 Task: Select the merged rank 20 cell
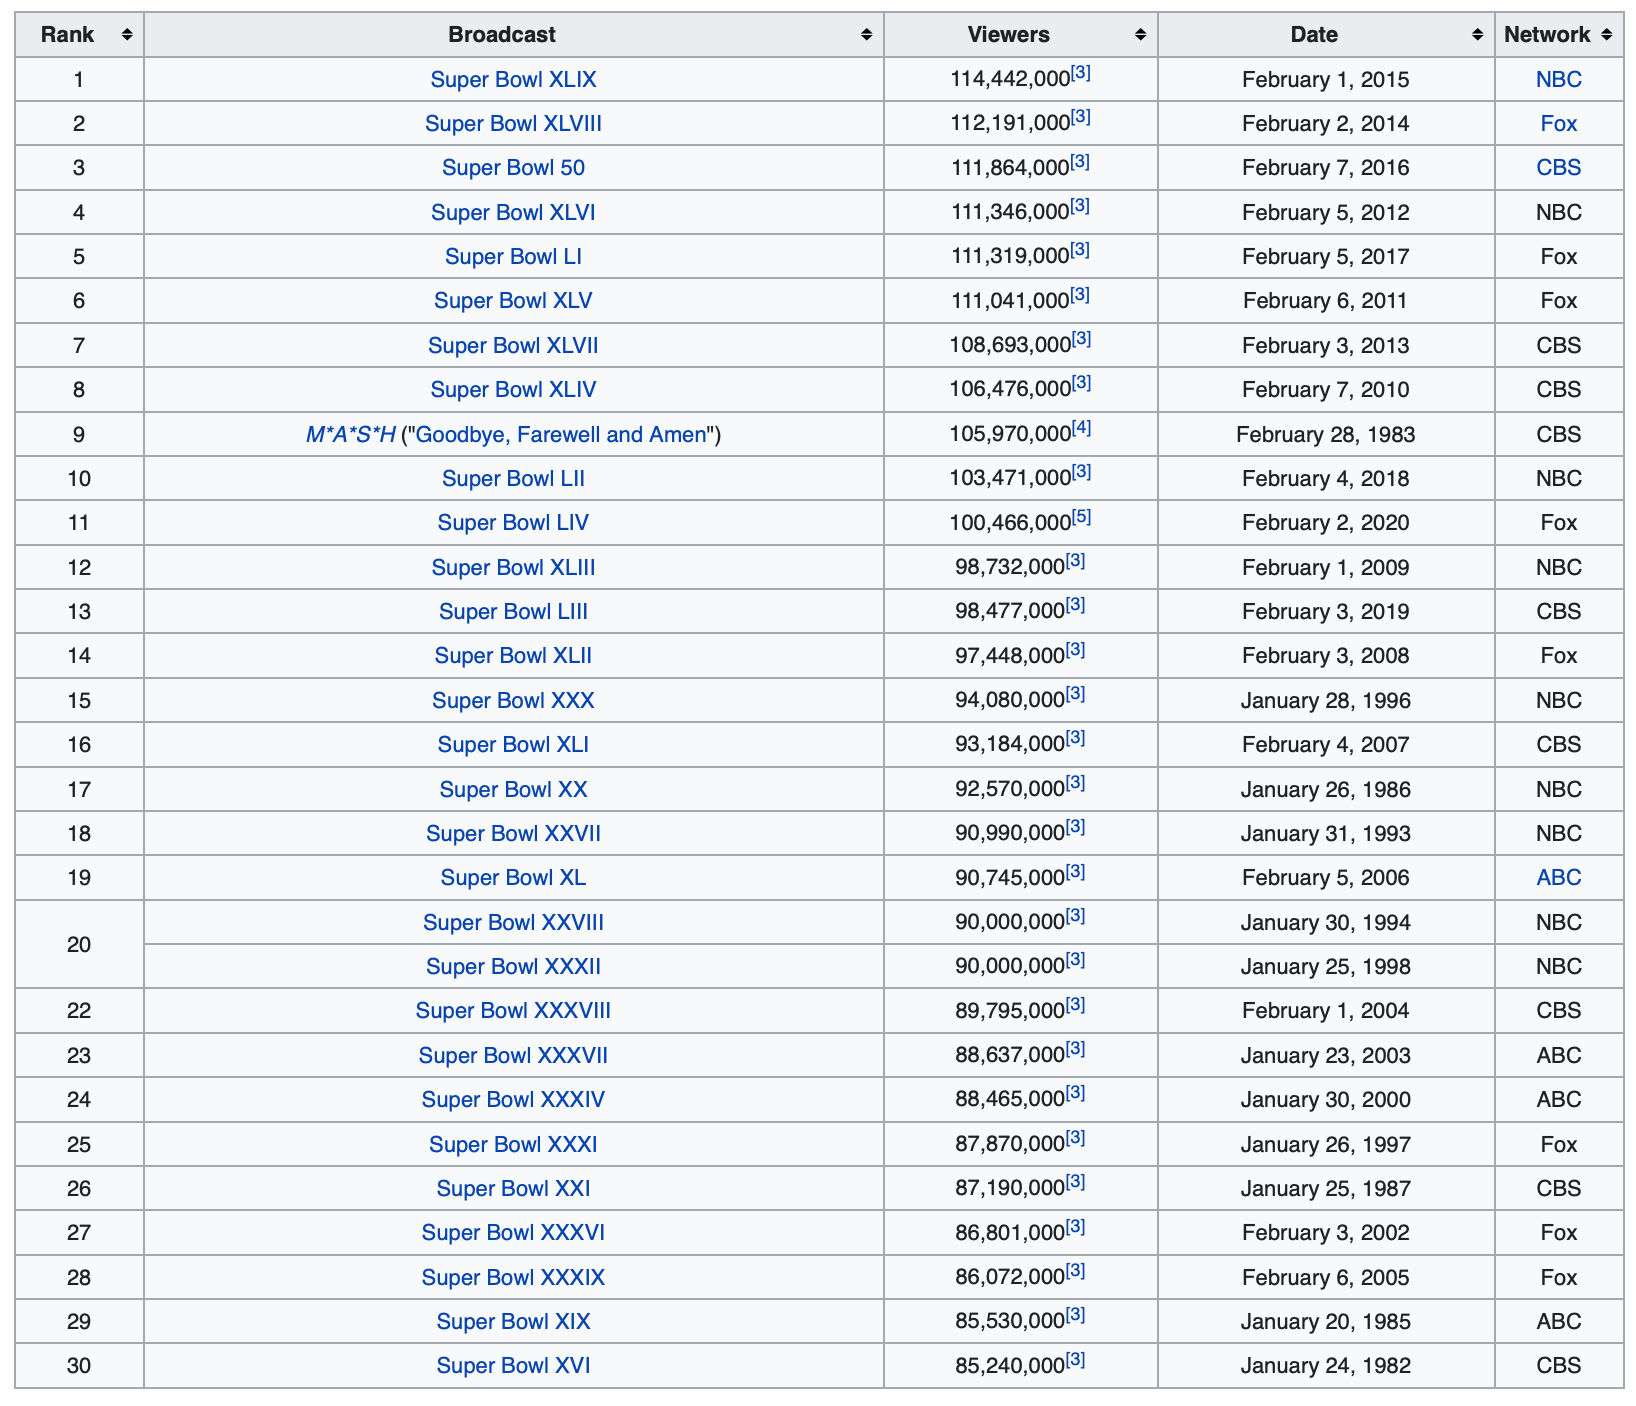(x=79, y=945)
